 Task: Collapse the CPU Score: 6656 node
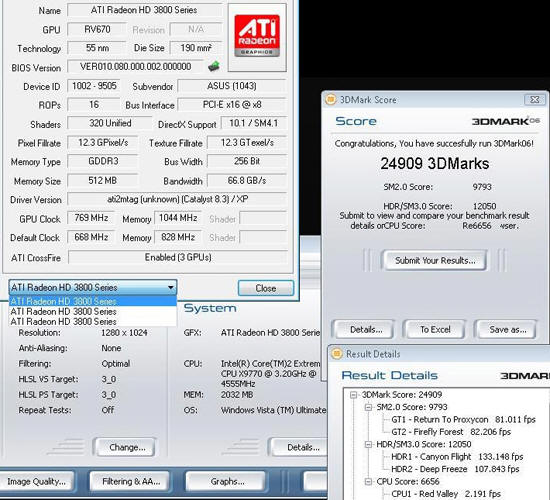pyautogui.click(x=368, y=481)
